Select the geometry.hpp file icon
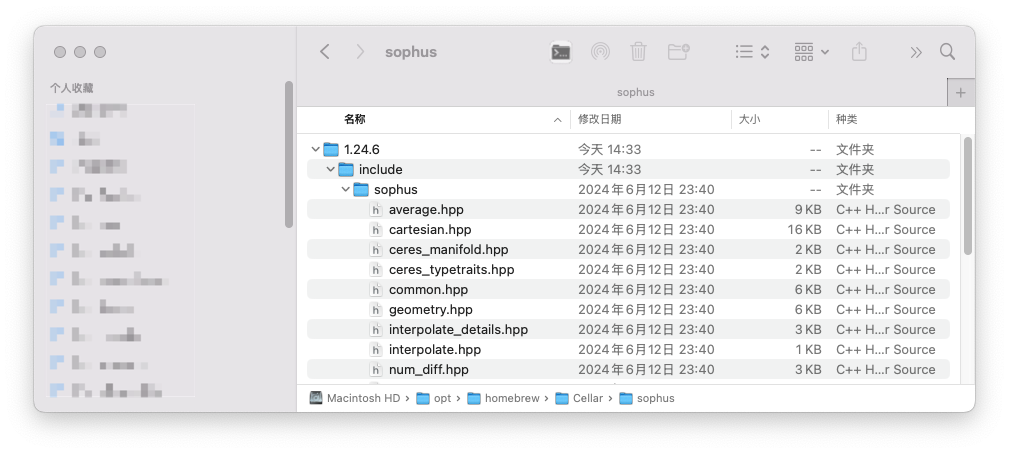 pos(376,309)
